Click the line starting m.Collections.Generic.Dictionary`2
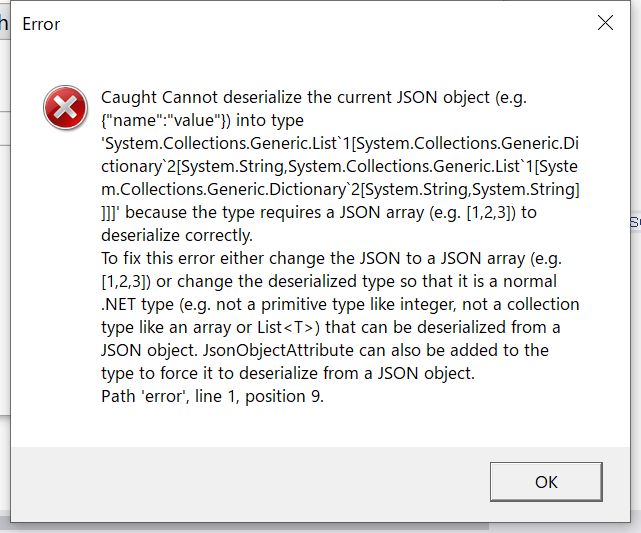This screenshot has height=533, width=641. point(341,189)
